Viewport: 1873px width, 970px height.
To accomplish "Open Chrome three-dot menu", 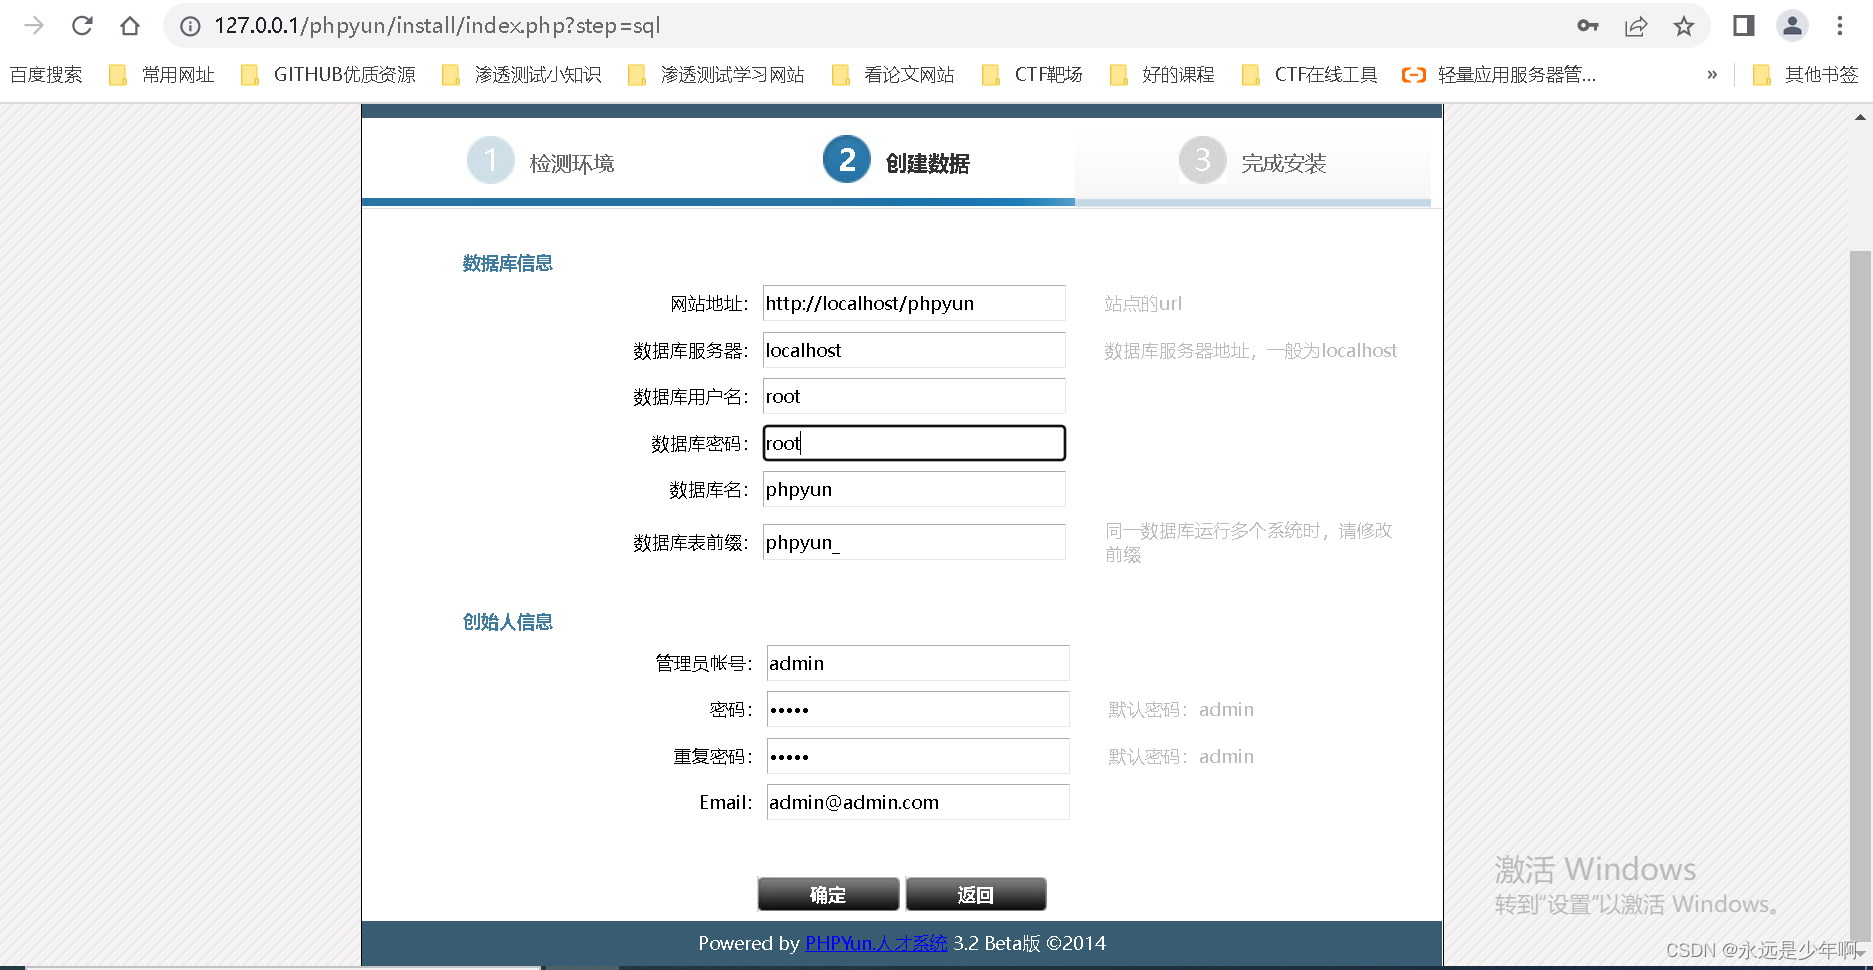I will (x=1840, y=26).
